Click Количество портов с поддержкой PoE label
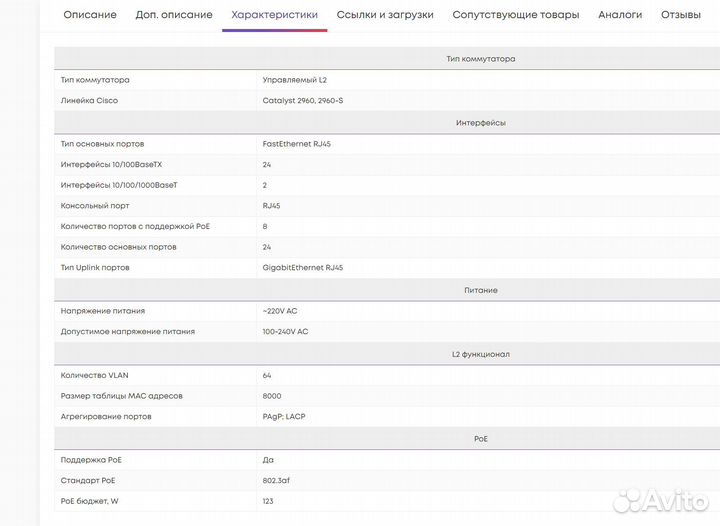Image resolution: width=720 pixels, height=526 pixels. click(x=135, y=226)
